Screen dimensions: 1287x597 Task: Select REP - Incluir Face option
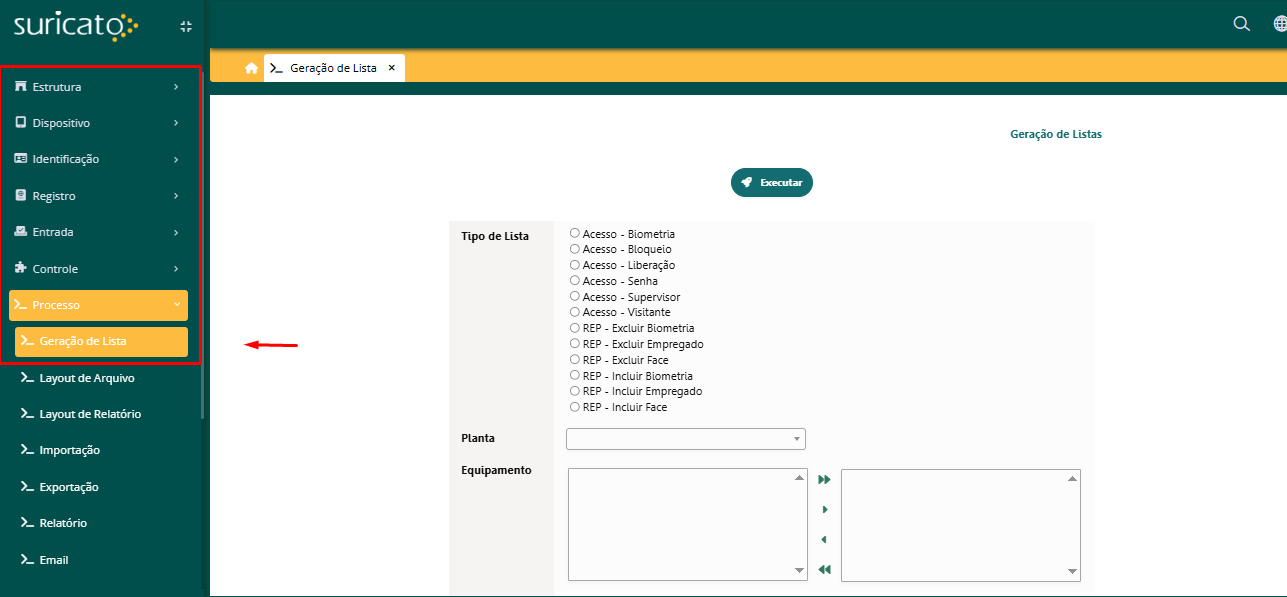click(575, 407)
